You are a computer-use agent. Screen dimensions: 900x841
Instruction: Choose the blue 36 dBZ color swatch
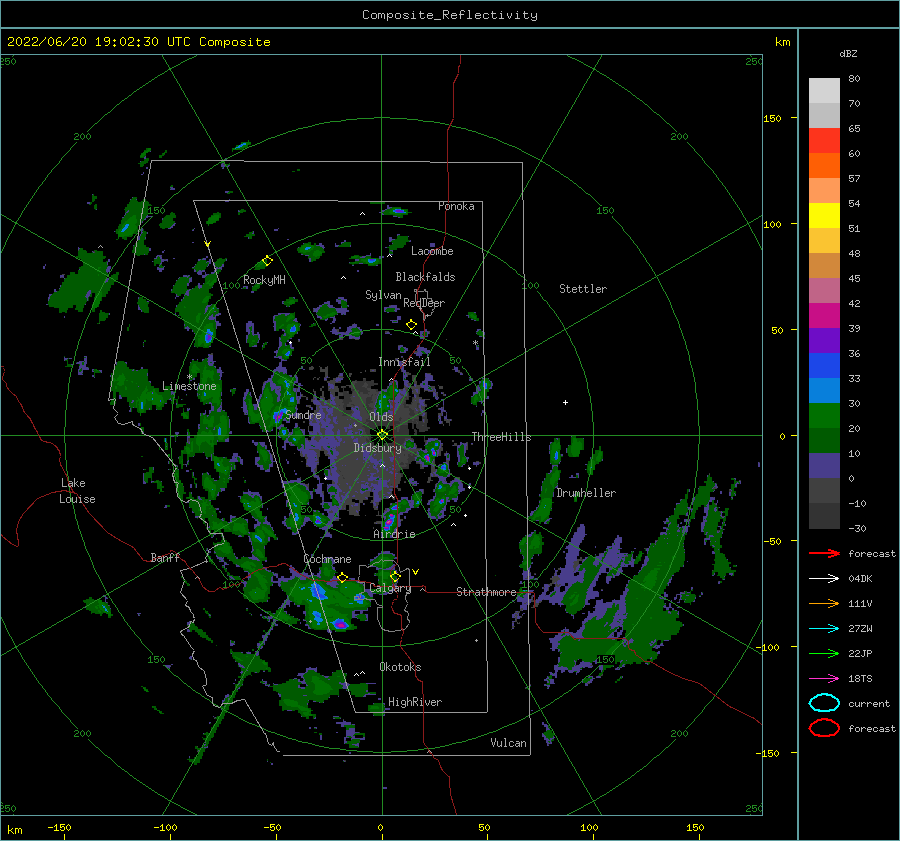(x=824, y=365)
